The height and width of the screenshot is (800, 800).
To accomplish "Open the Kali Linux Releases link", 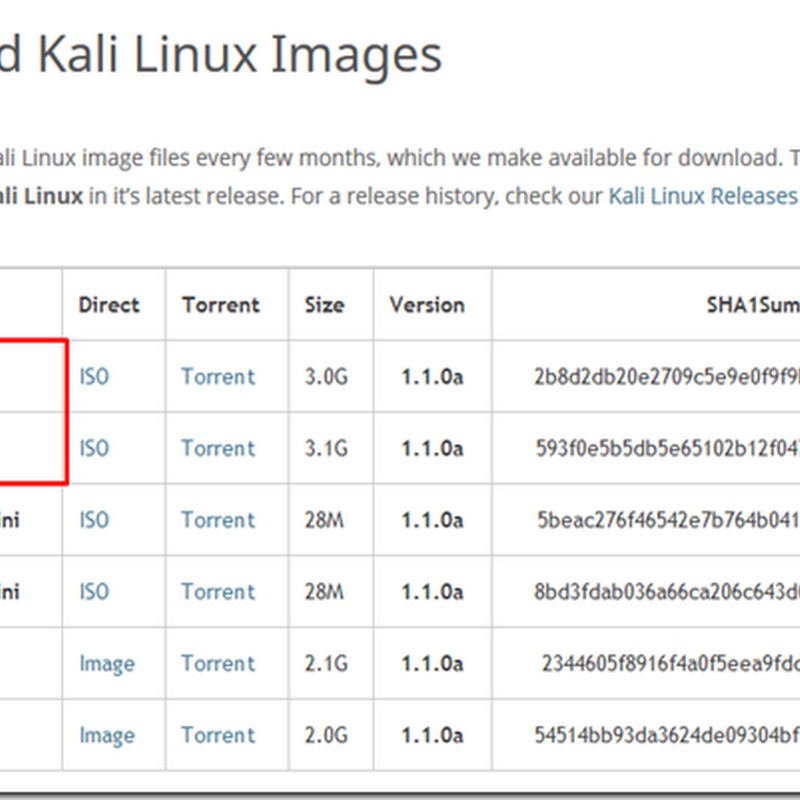I will pos(704,196).
